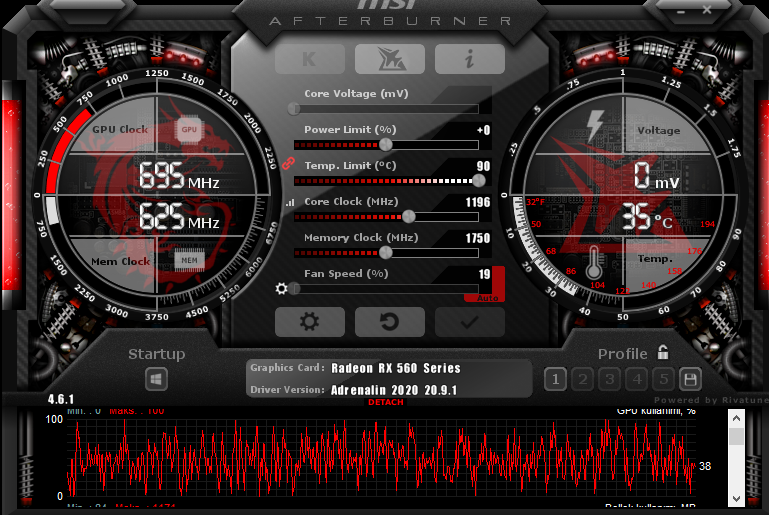This screenshot has height=515, width=769.
Task: Select profile slot 5
Action: 664,379
